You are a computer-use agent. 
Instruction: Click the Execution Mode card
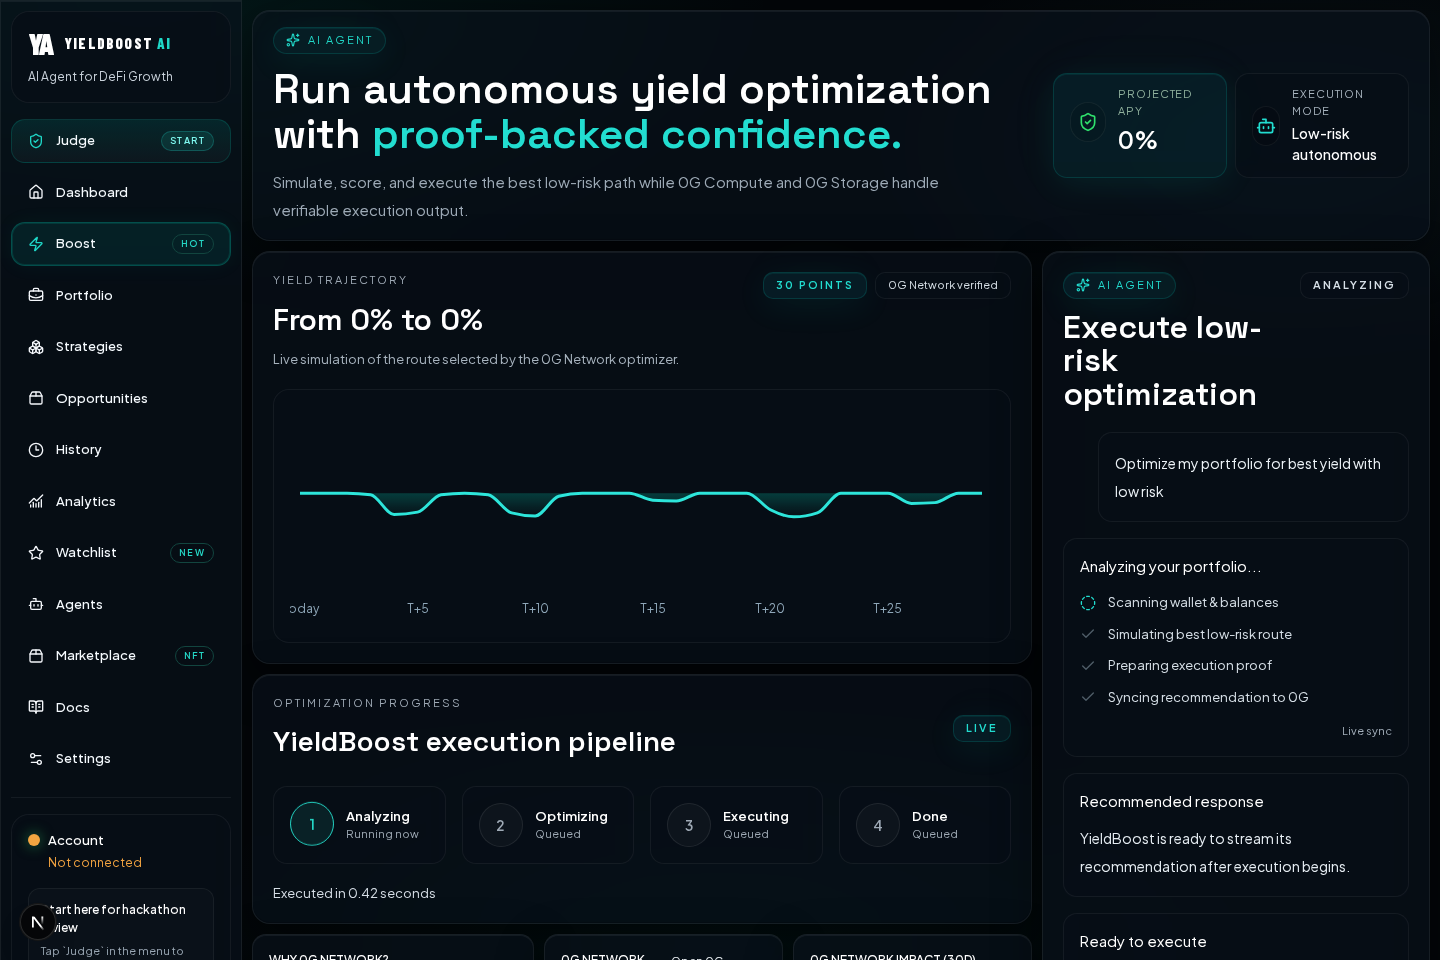(x=1322, y=126)
